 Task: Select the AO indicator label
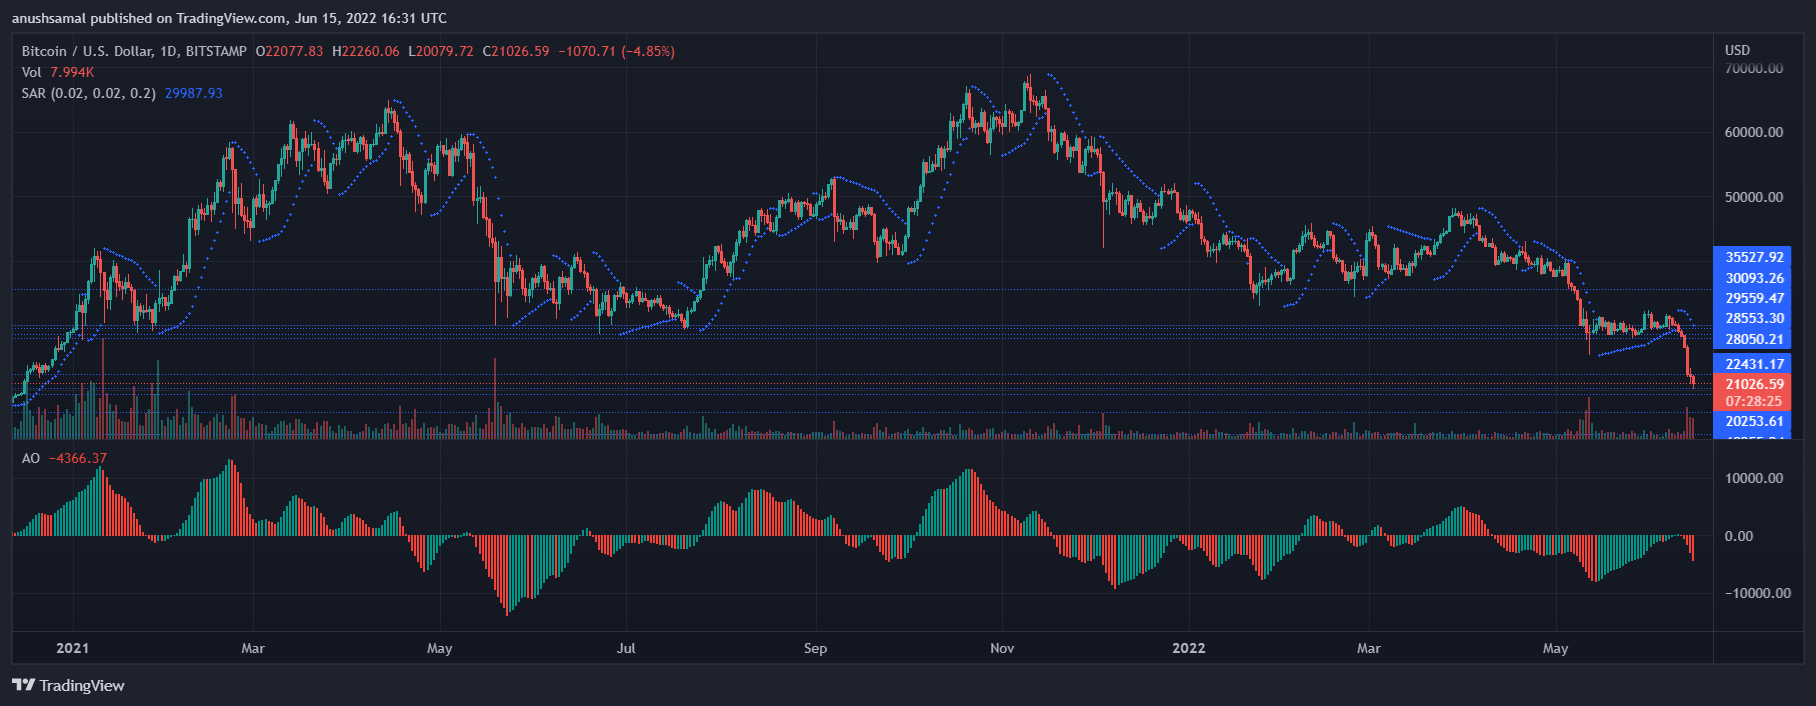click(x=31, y=458)
